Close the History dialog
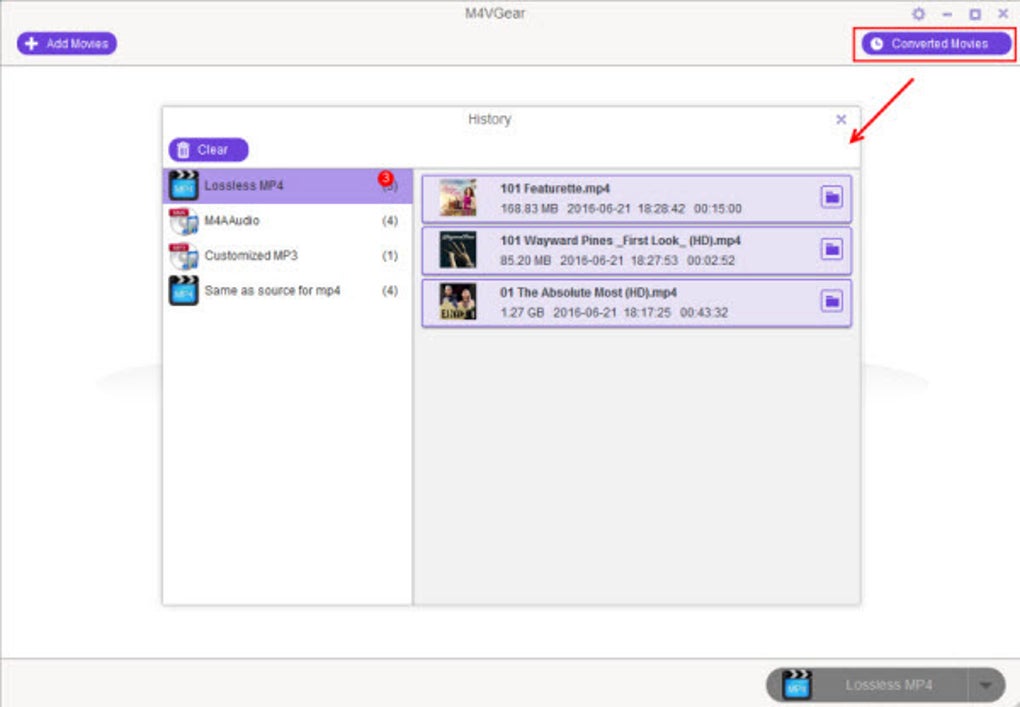Viewport: 1020px width, 707px height. 841,120
